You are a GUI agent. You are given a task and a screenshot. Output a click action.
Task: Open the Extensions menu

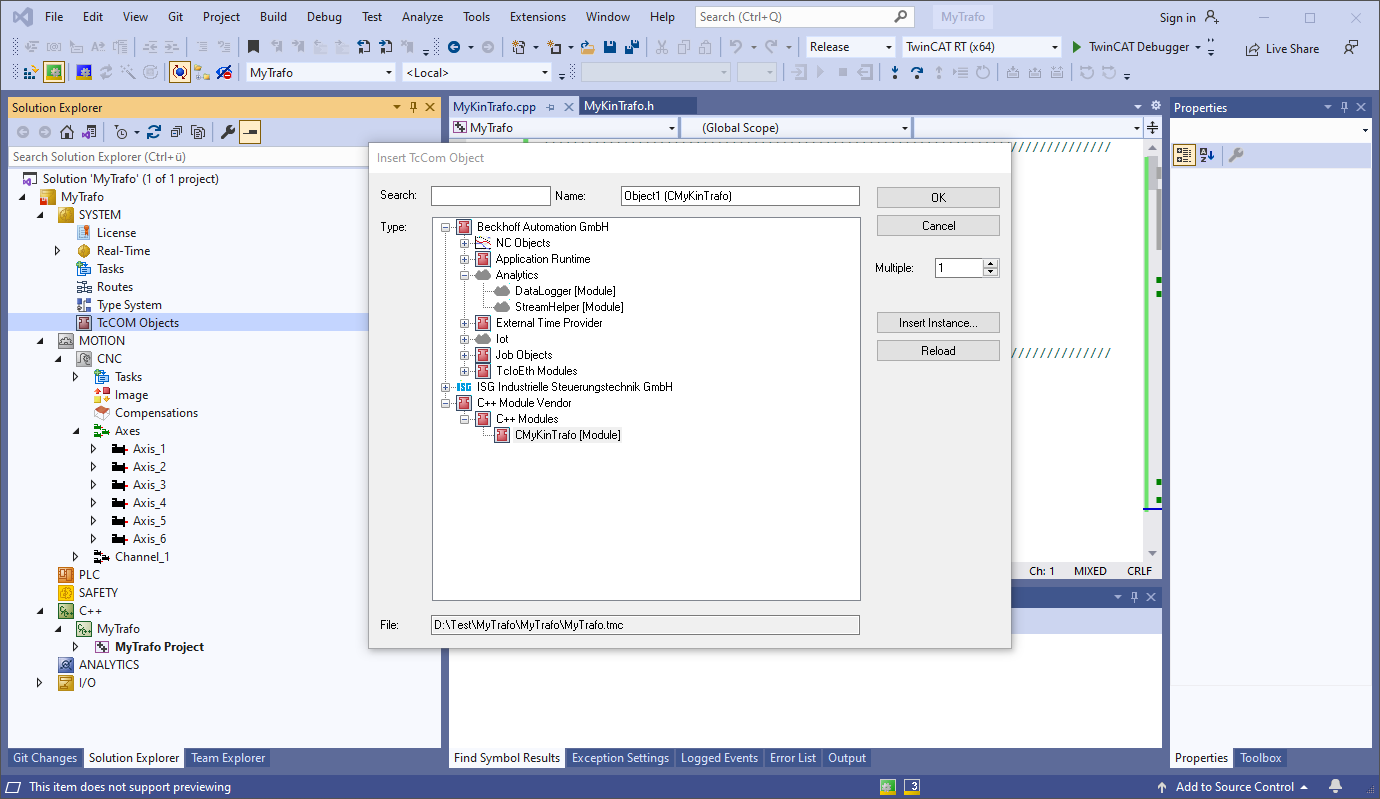538,17
